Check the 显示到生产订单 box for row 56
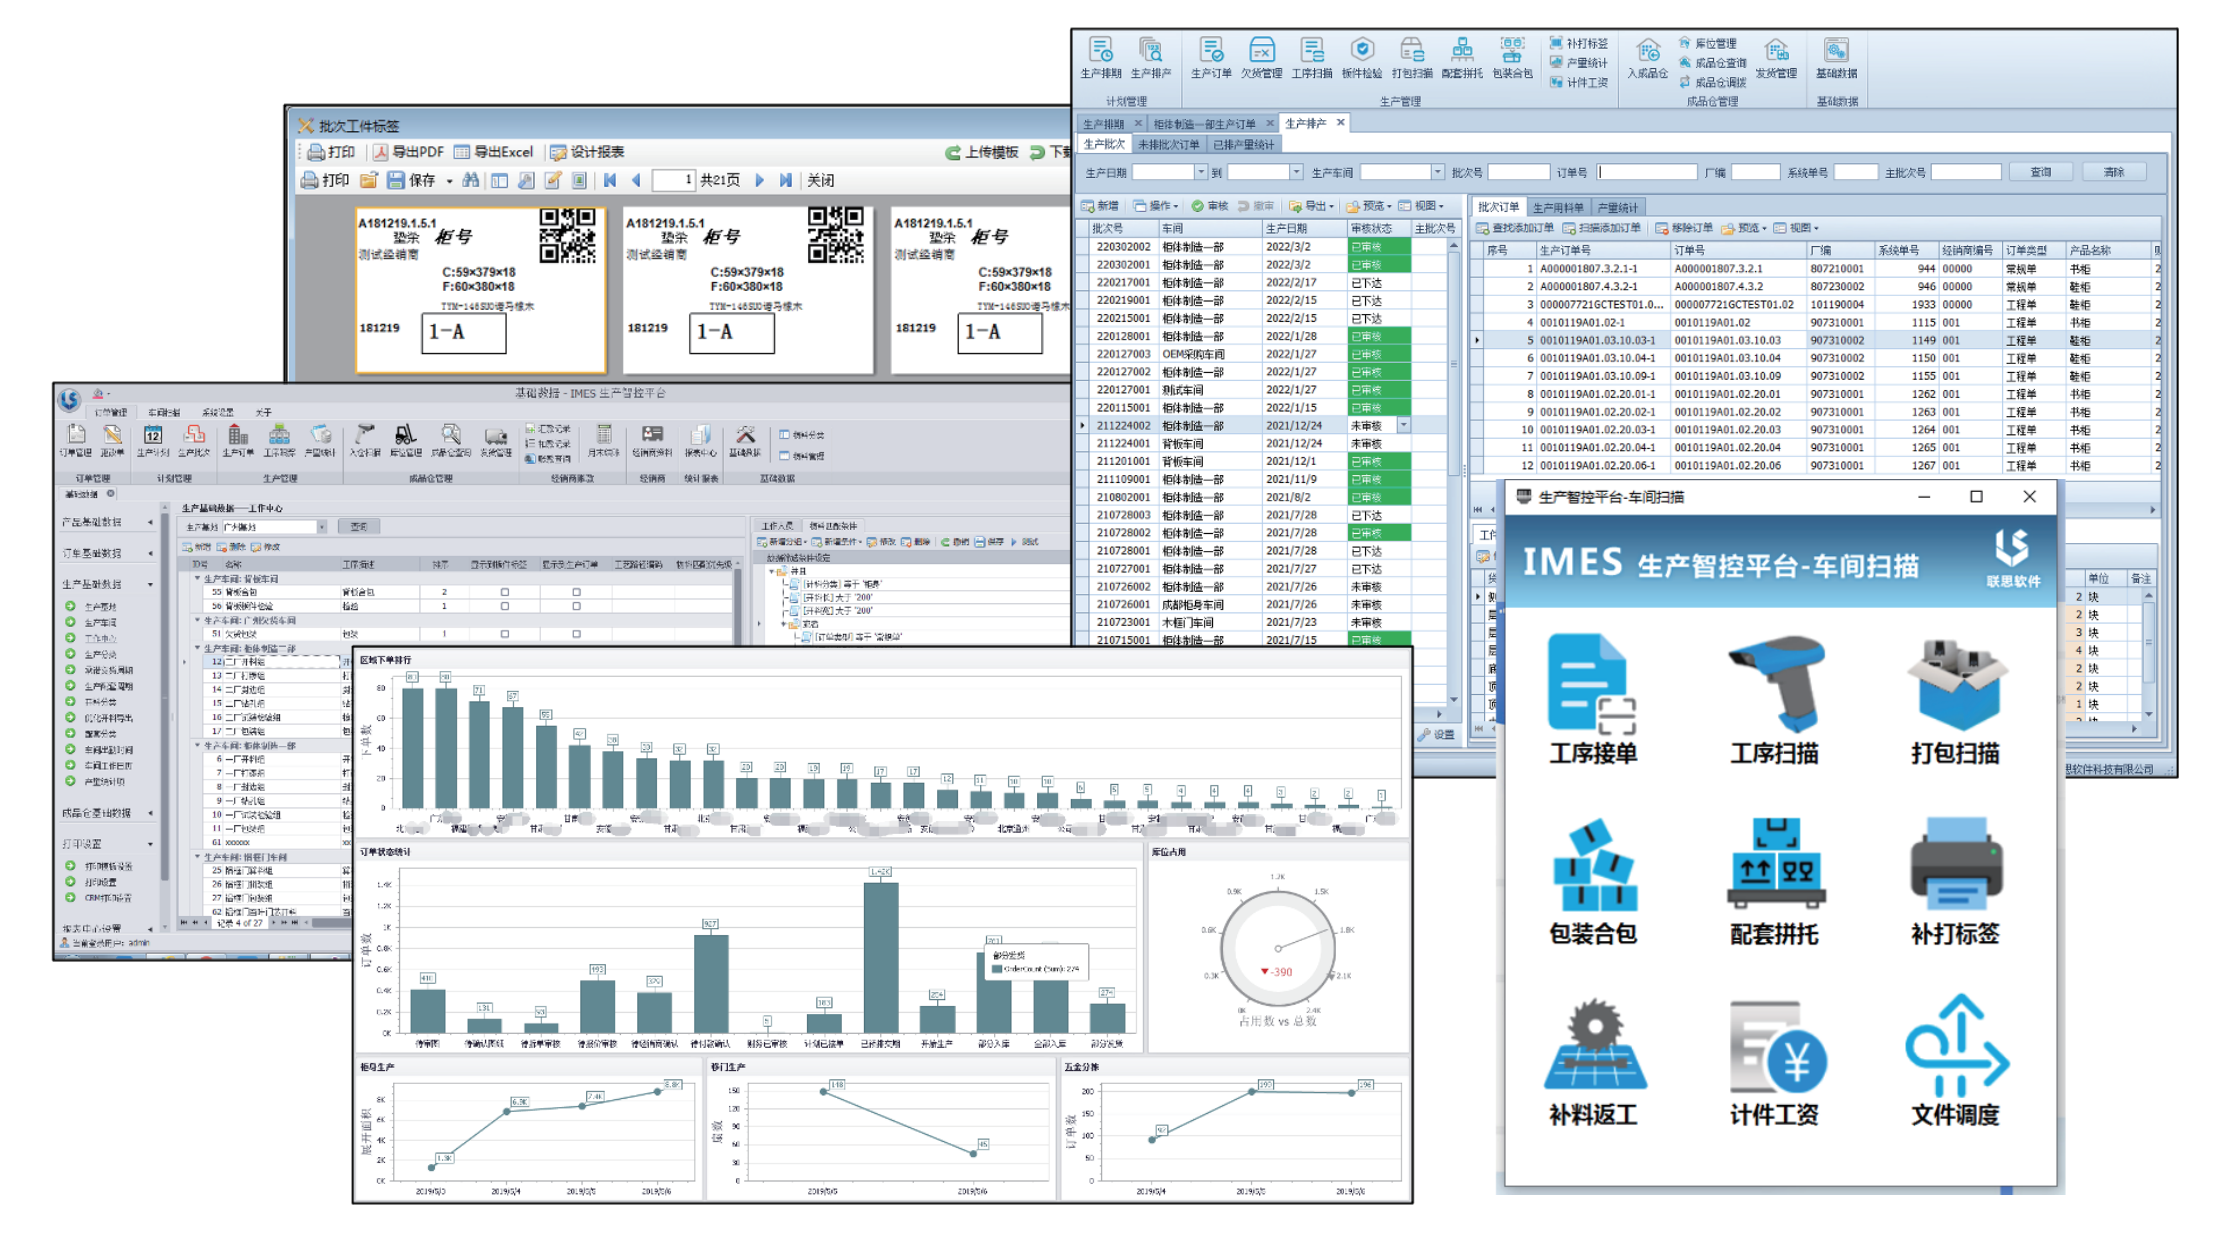 [x=576, y=606]
